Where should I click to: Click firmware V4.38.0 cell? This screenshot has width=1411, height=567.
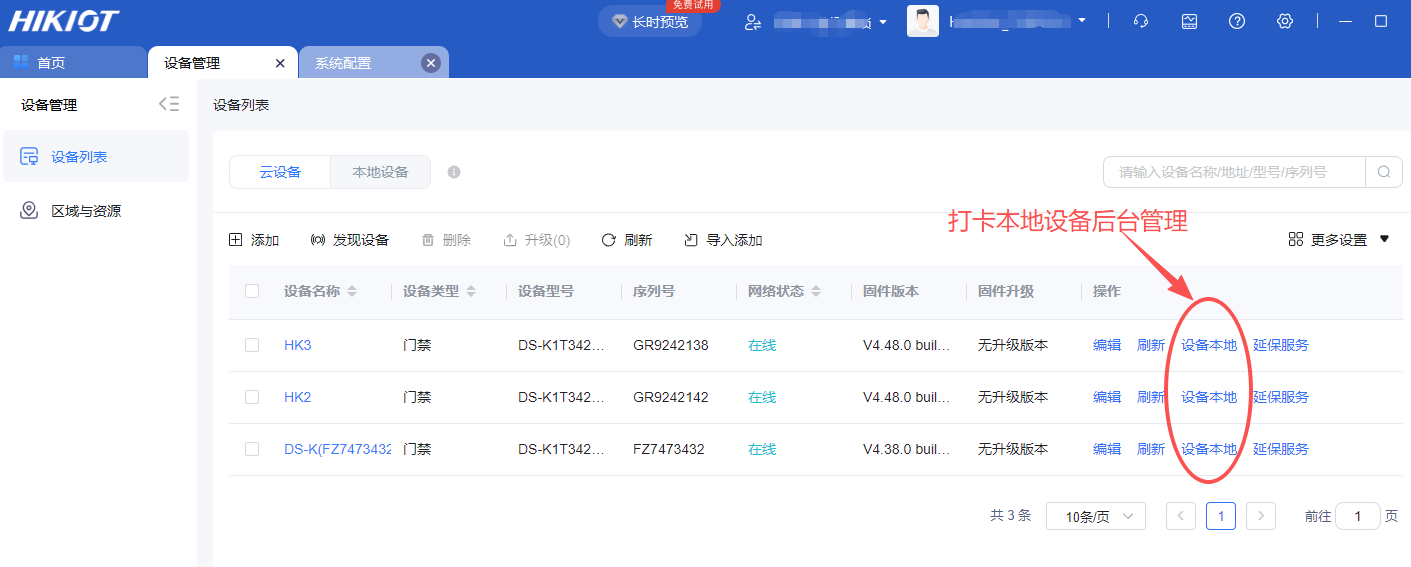point(906,449)
